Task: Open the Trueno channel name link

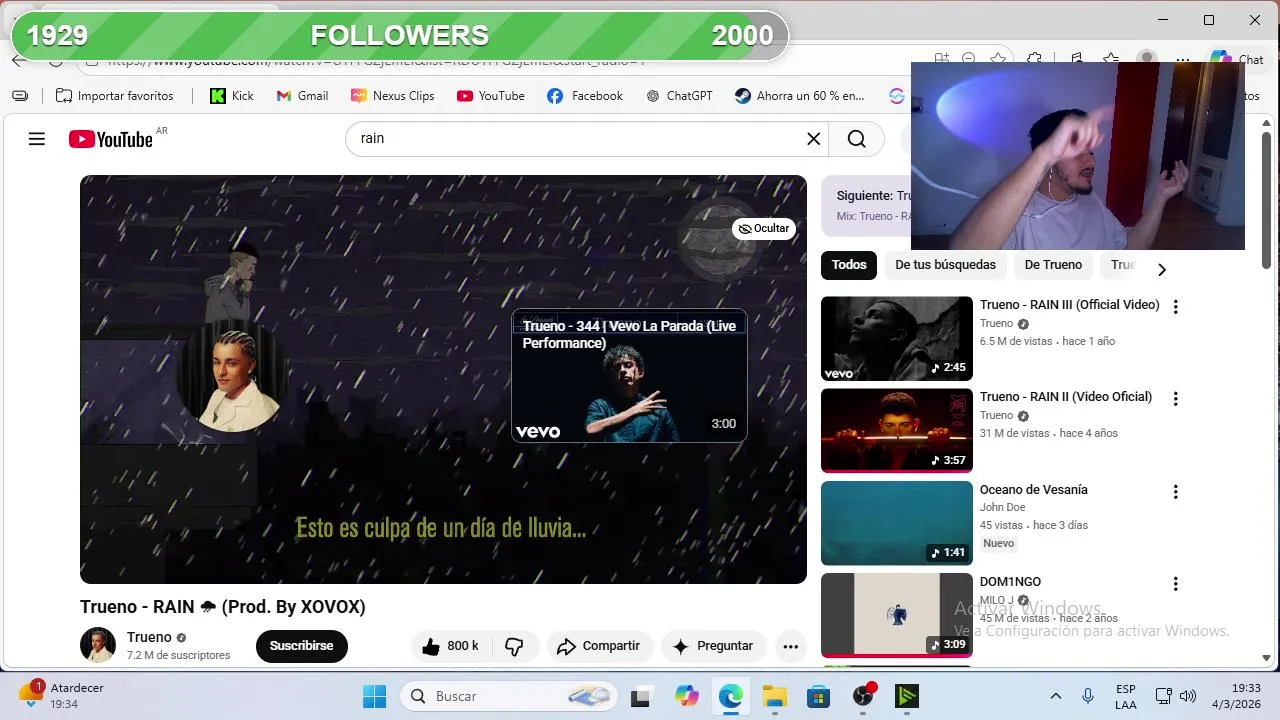Action: coord(149,637)
